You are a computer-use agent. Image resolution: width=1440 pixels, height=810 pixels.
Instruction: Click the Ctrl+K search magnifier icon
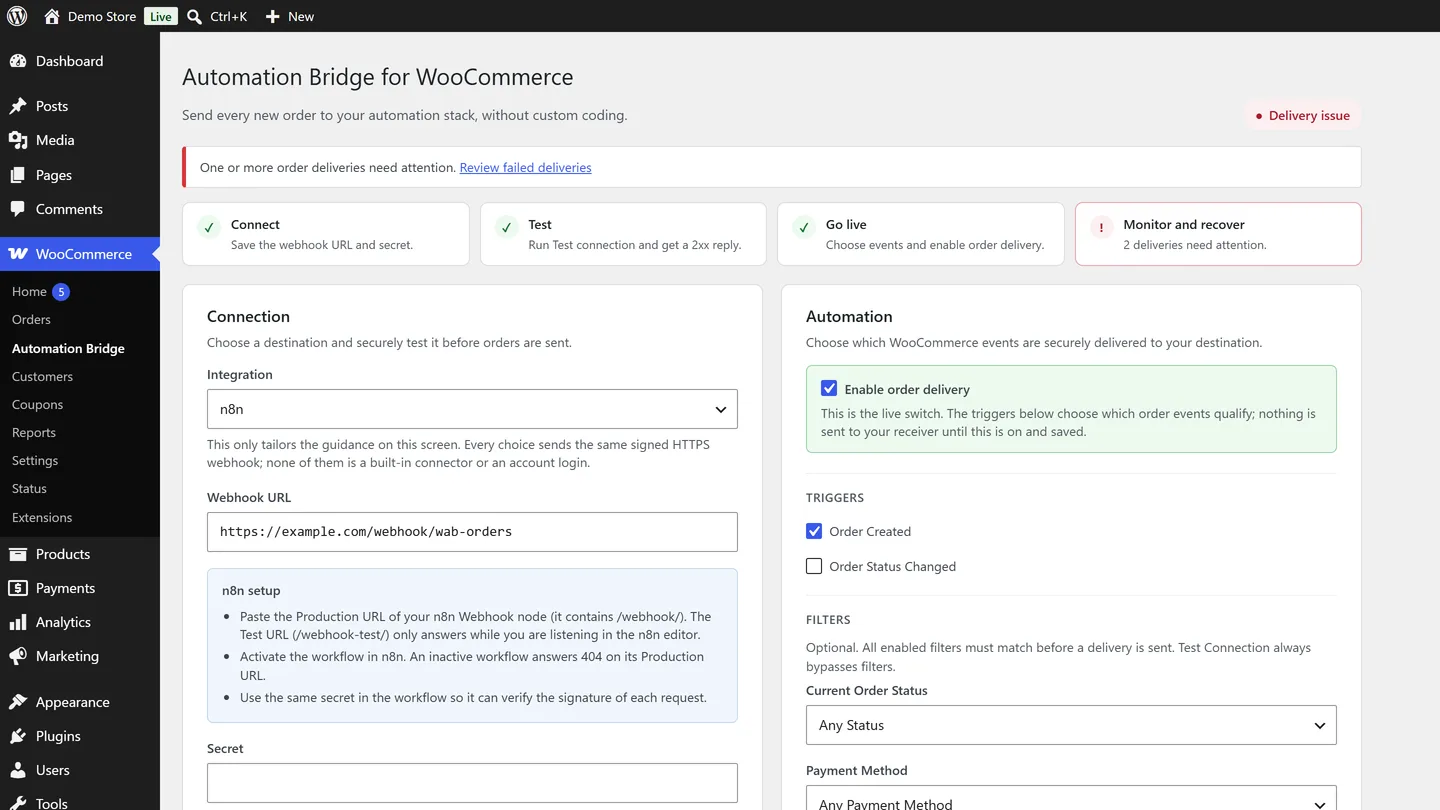[195, 16]
